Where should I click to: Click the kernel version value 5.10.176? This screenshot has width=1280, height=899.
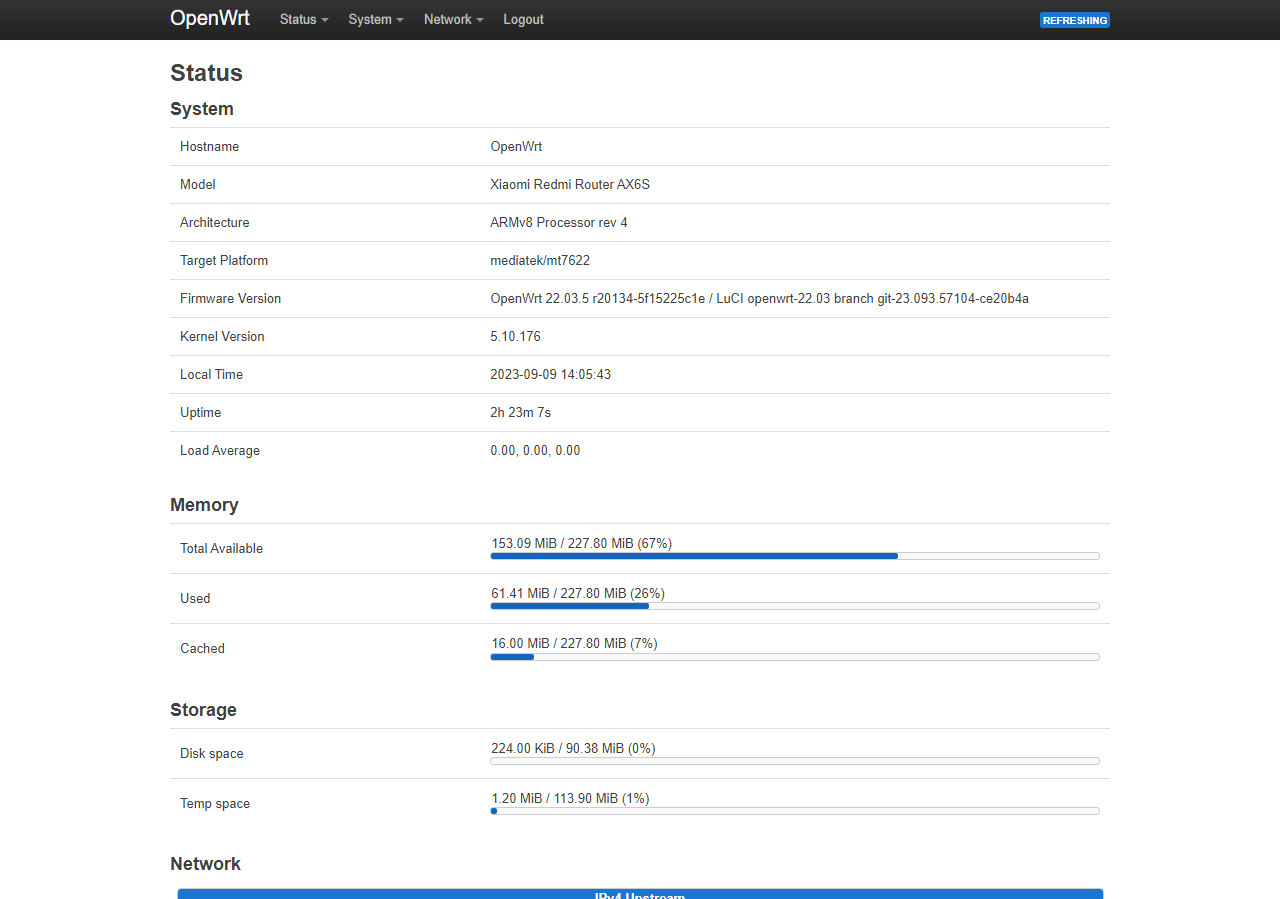(x=515, y=337)
